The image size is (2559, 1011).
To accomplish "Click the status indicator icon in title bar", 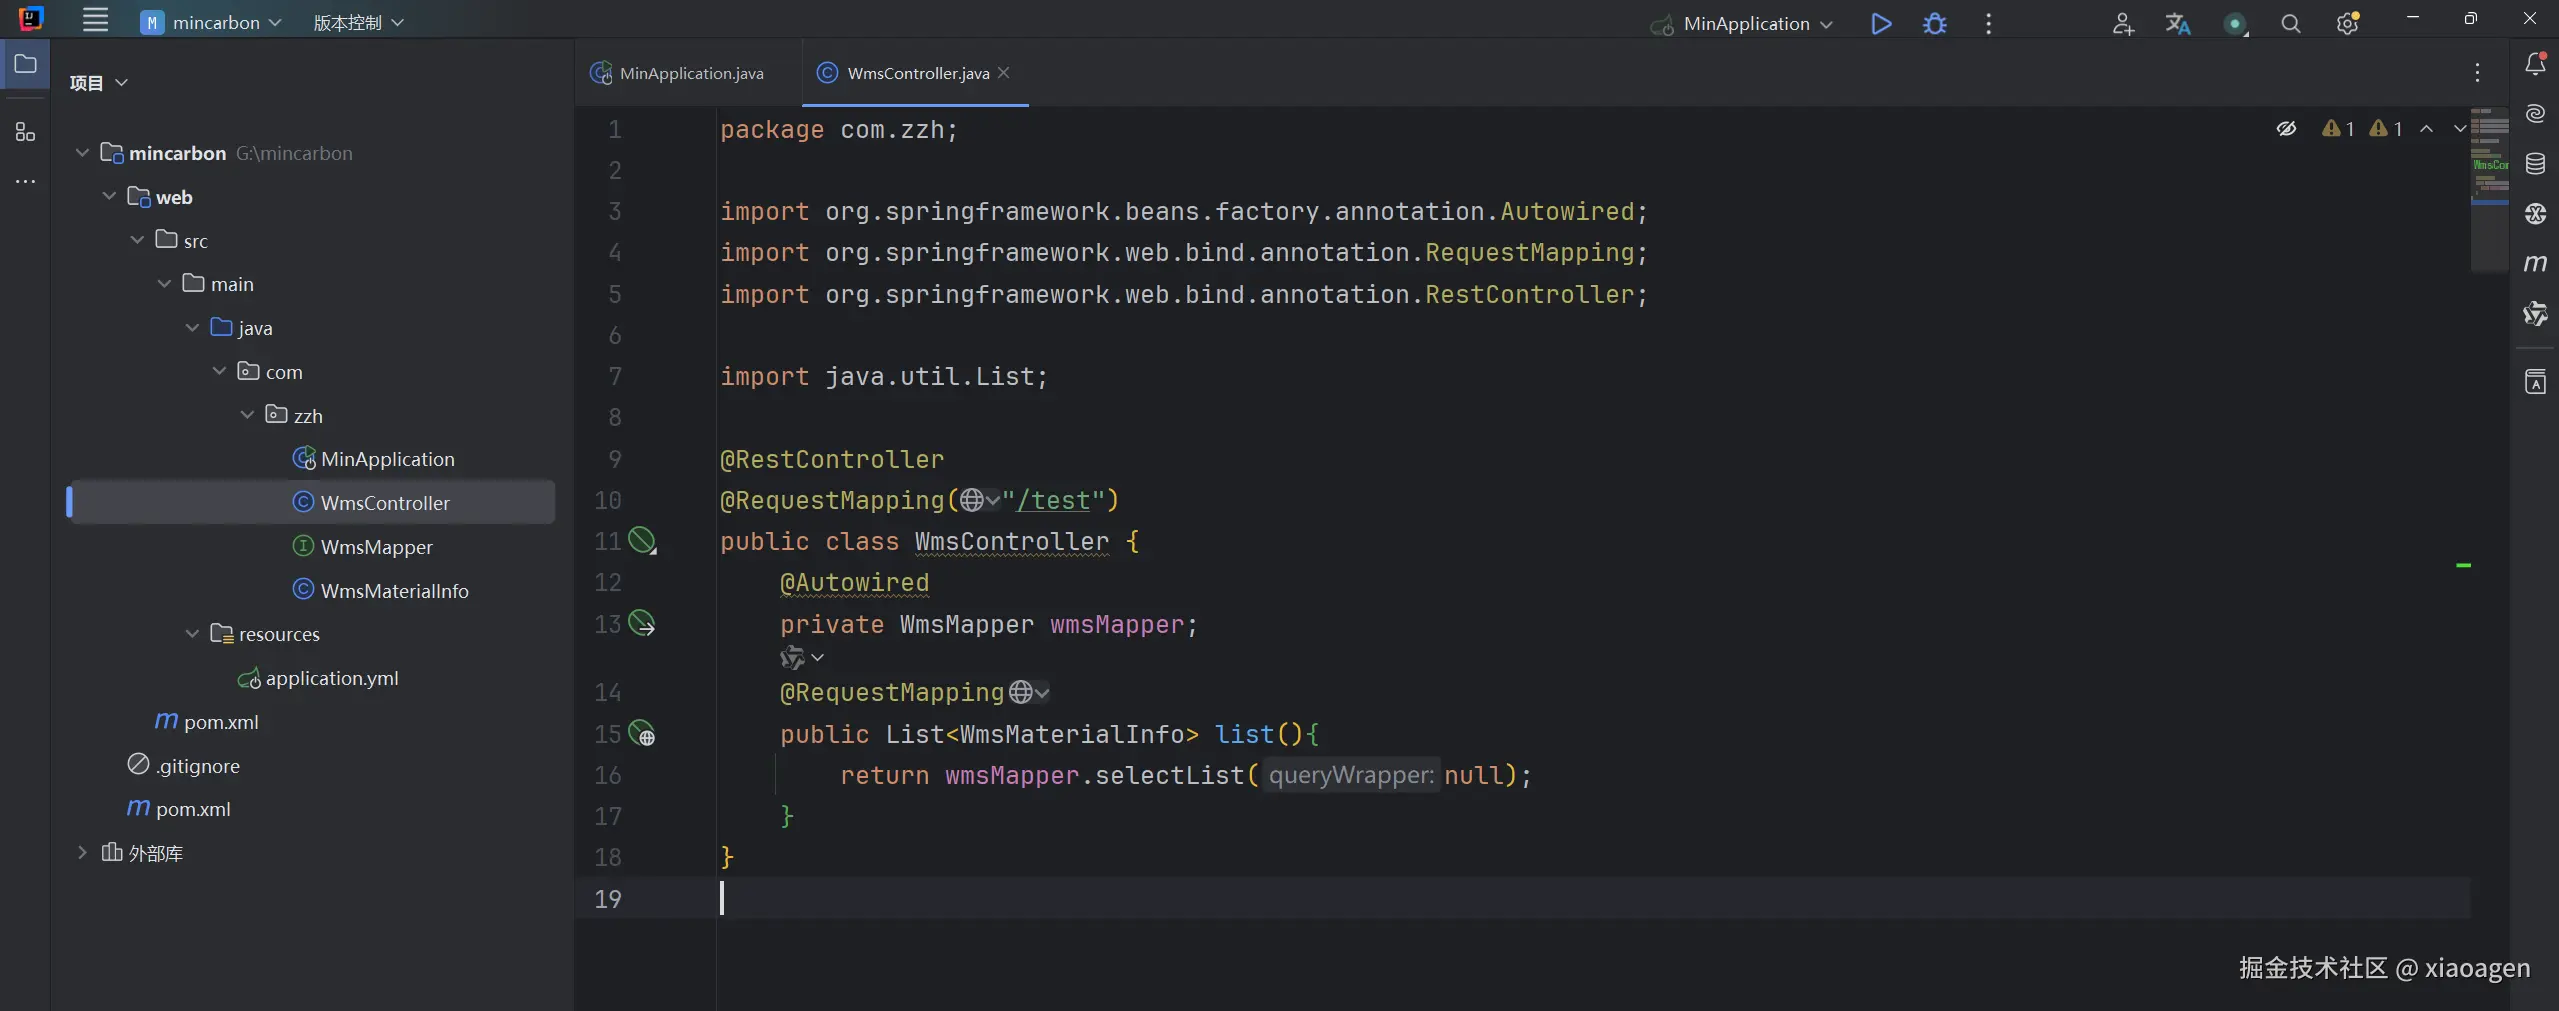I will pyautogui.click(x=2234, y=23).
